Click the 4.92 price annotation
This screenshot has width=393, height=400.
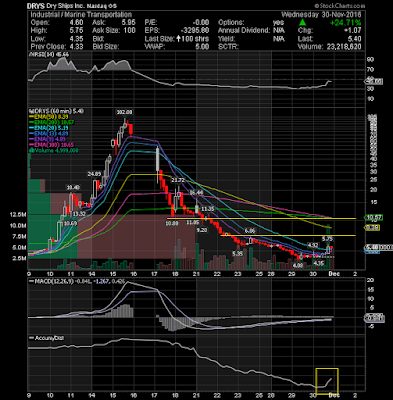[x=313, y=245]
